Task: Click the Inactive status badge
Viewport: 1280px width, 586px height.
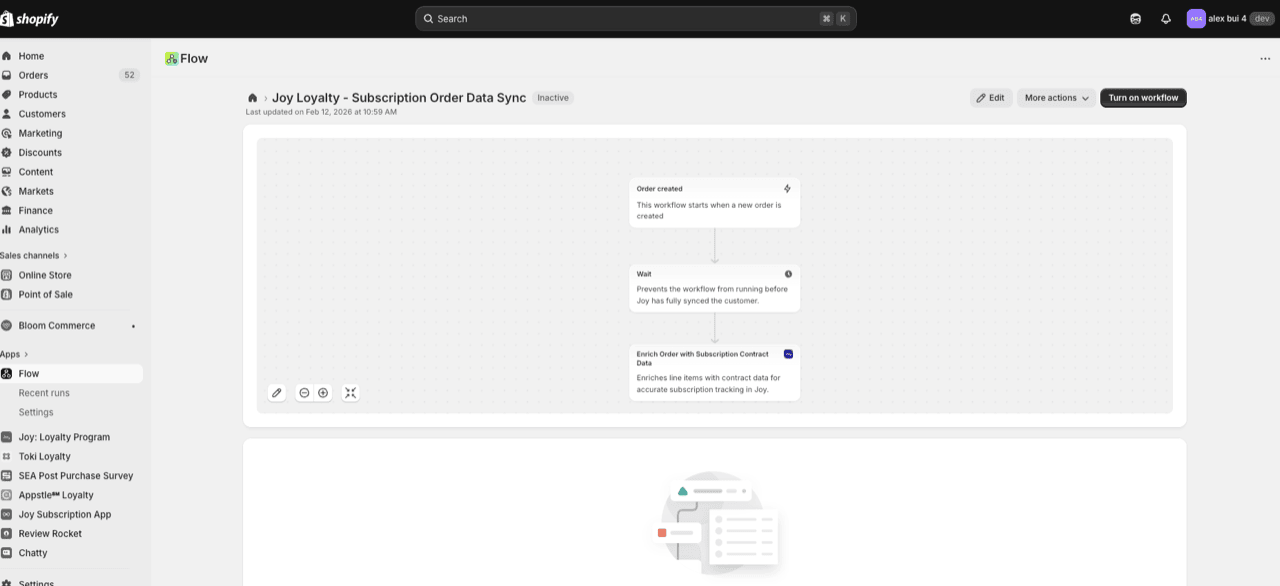Action: (553, 98)
